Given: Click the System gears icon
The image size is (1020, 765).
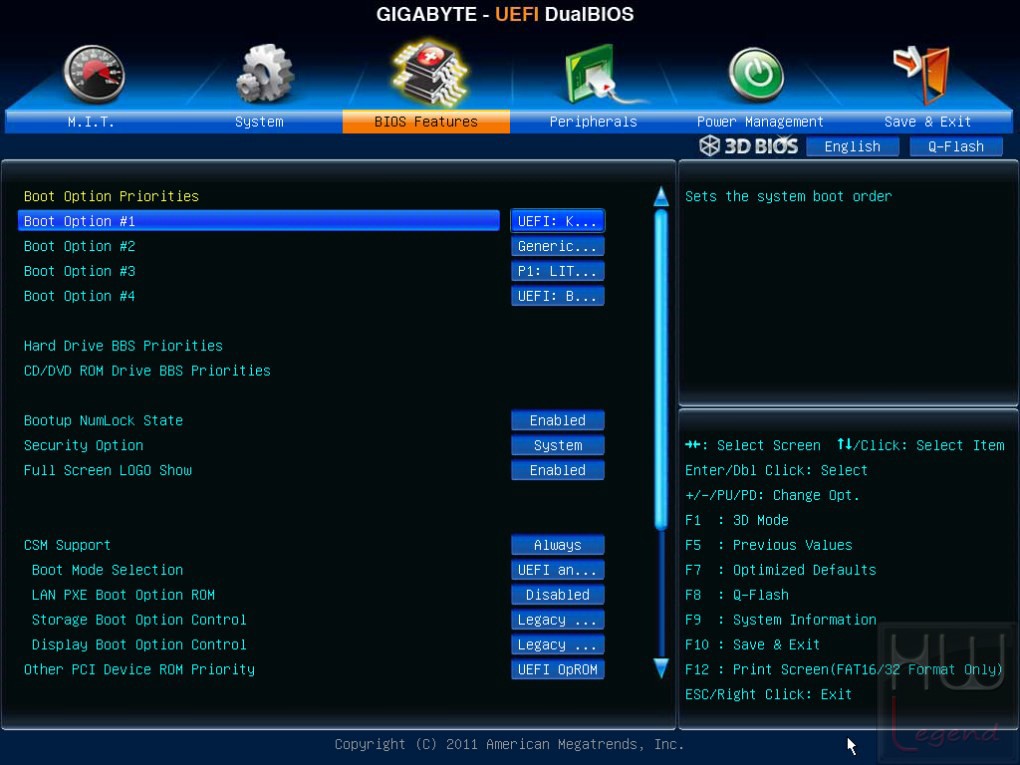Looking at the screenshot, I should point(265,73).
